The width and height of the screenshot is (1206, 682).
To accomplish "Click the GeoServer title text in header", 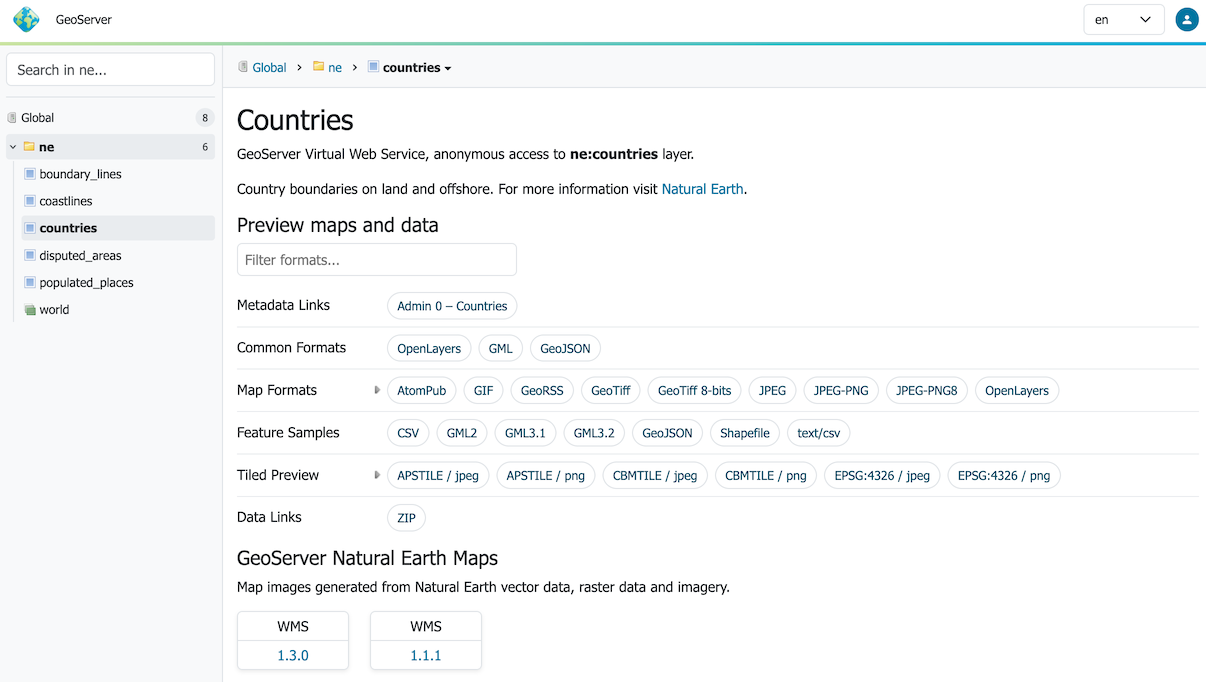I will pos(84,20).
